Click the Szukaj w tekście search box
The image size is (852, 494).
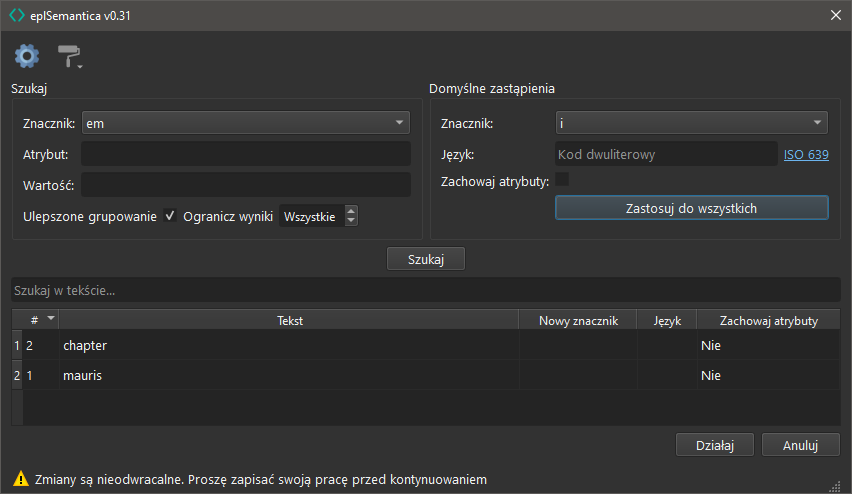coord(425,290)
